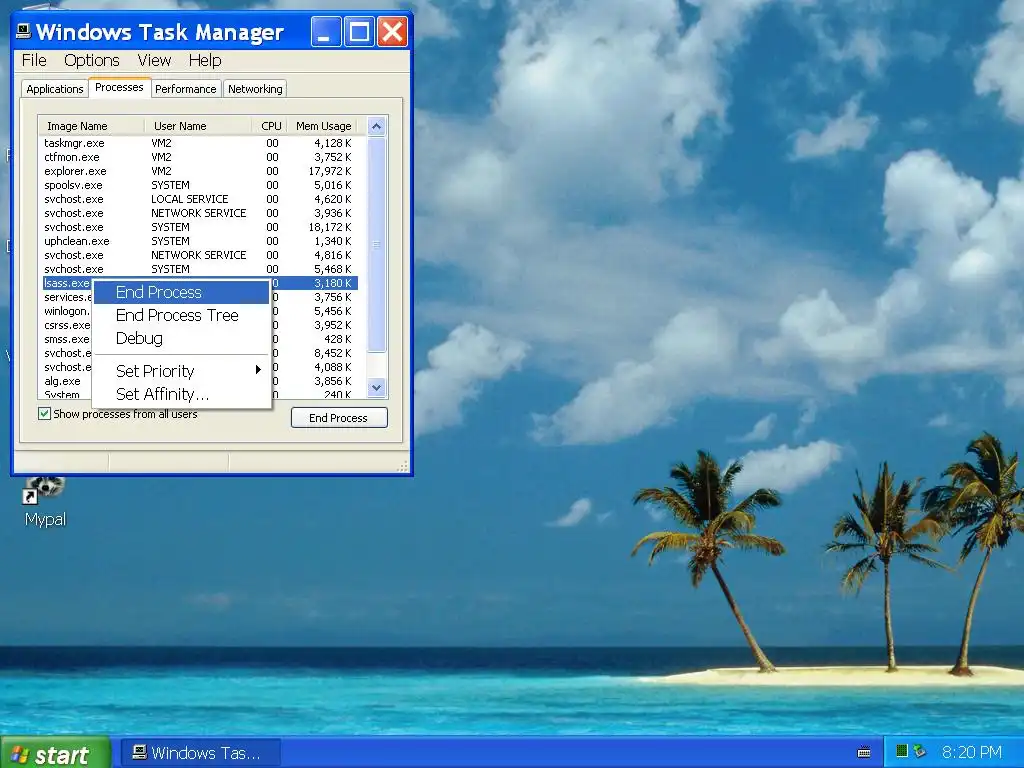Select the spoolsv.exe process row
Screen dimensions: 1024x768
(198, 185)
